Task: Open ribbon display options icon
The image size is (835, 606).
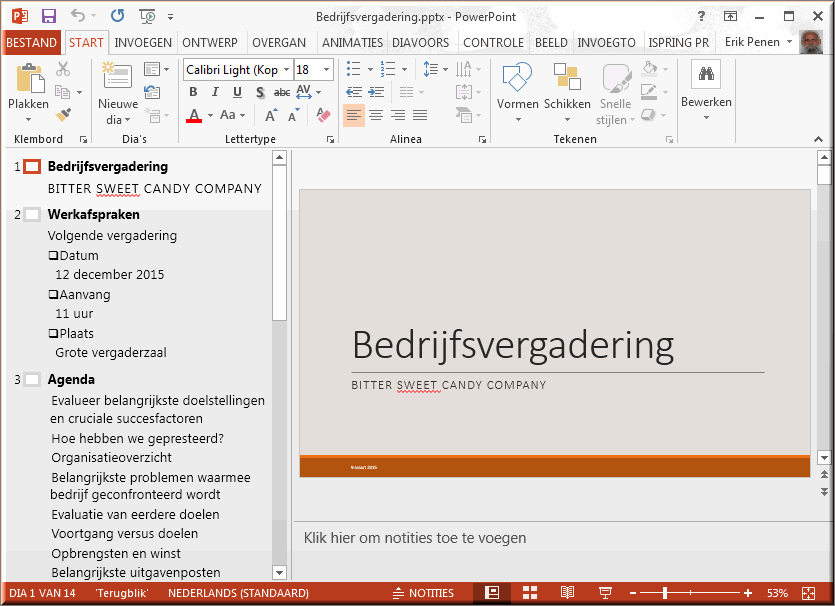Action: (x=730, y=17)
